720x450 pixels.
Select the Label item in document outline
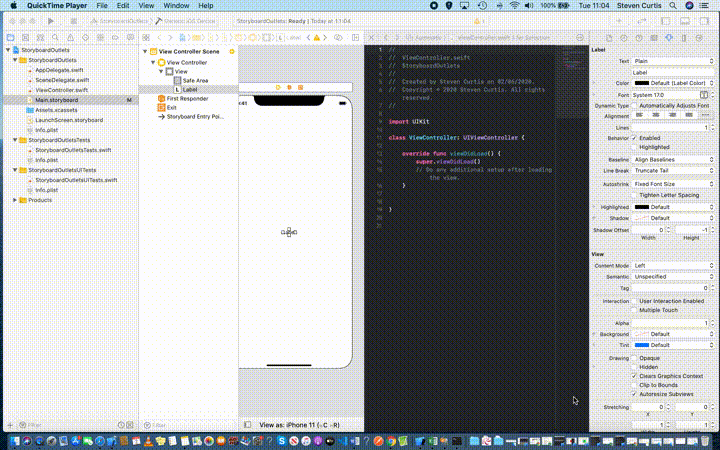tap(190, 90)
